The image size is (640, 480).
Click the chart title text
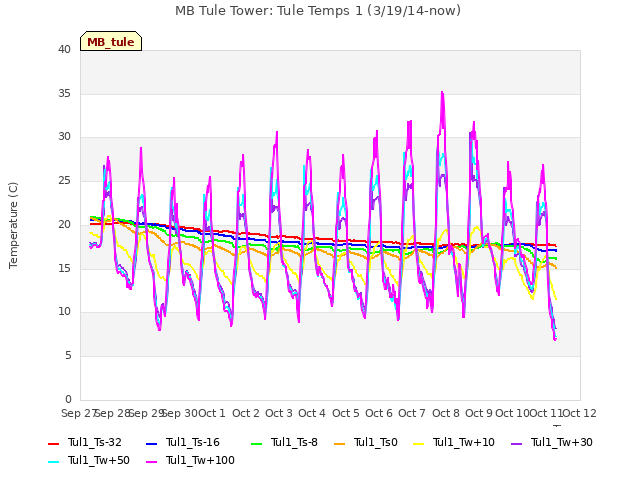[x=318, y=10]
